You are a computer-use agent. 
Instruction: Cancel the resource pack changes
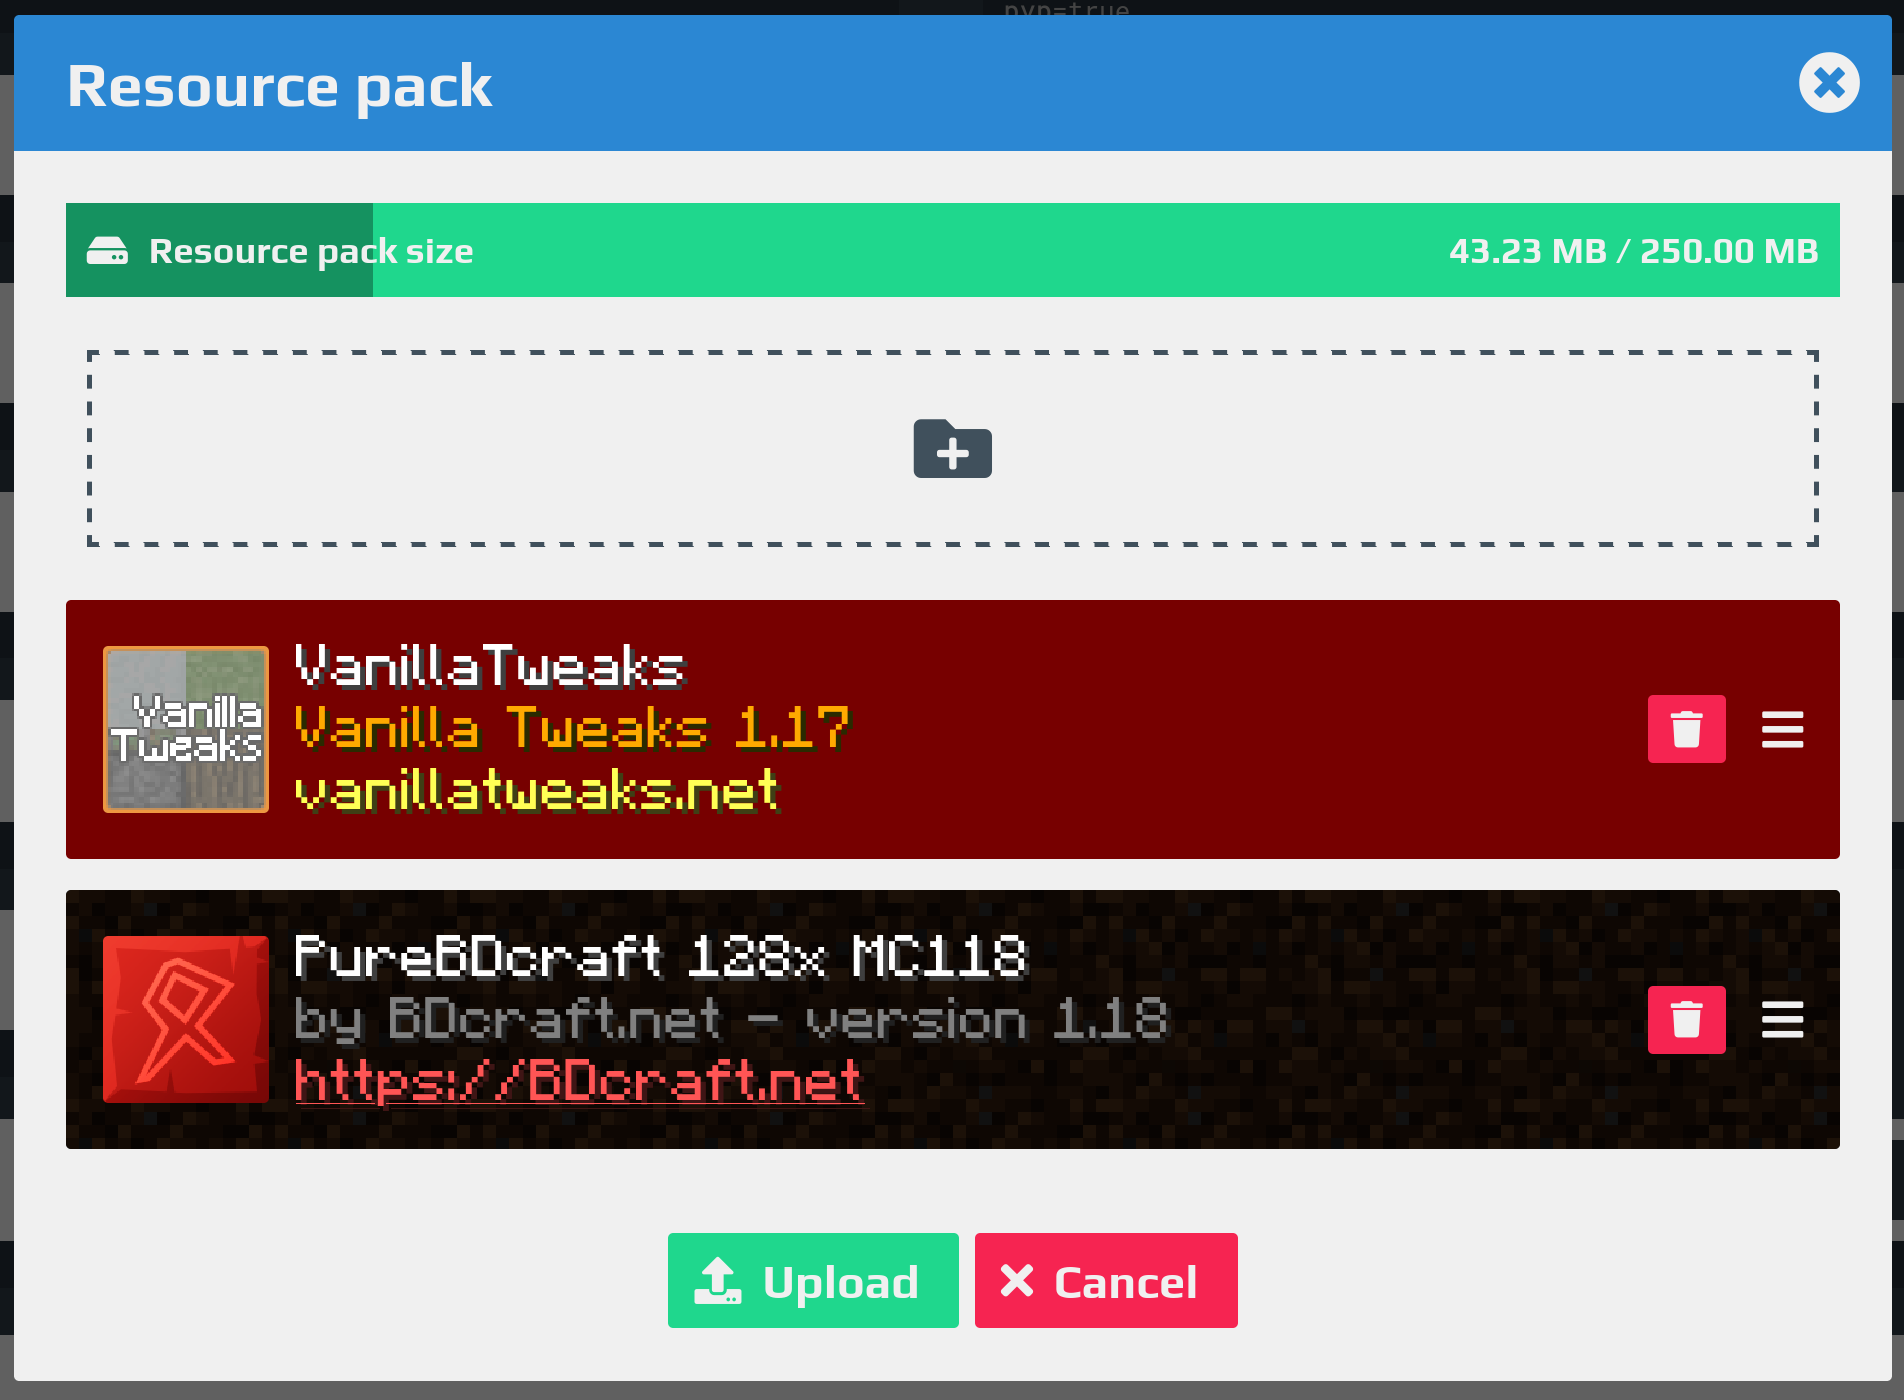click(x=1106, y=1281)
